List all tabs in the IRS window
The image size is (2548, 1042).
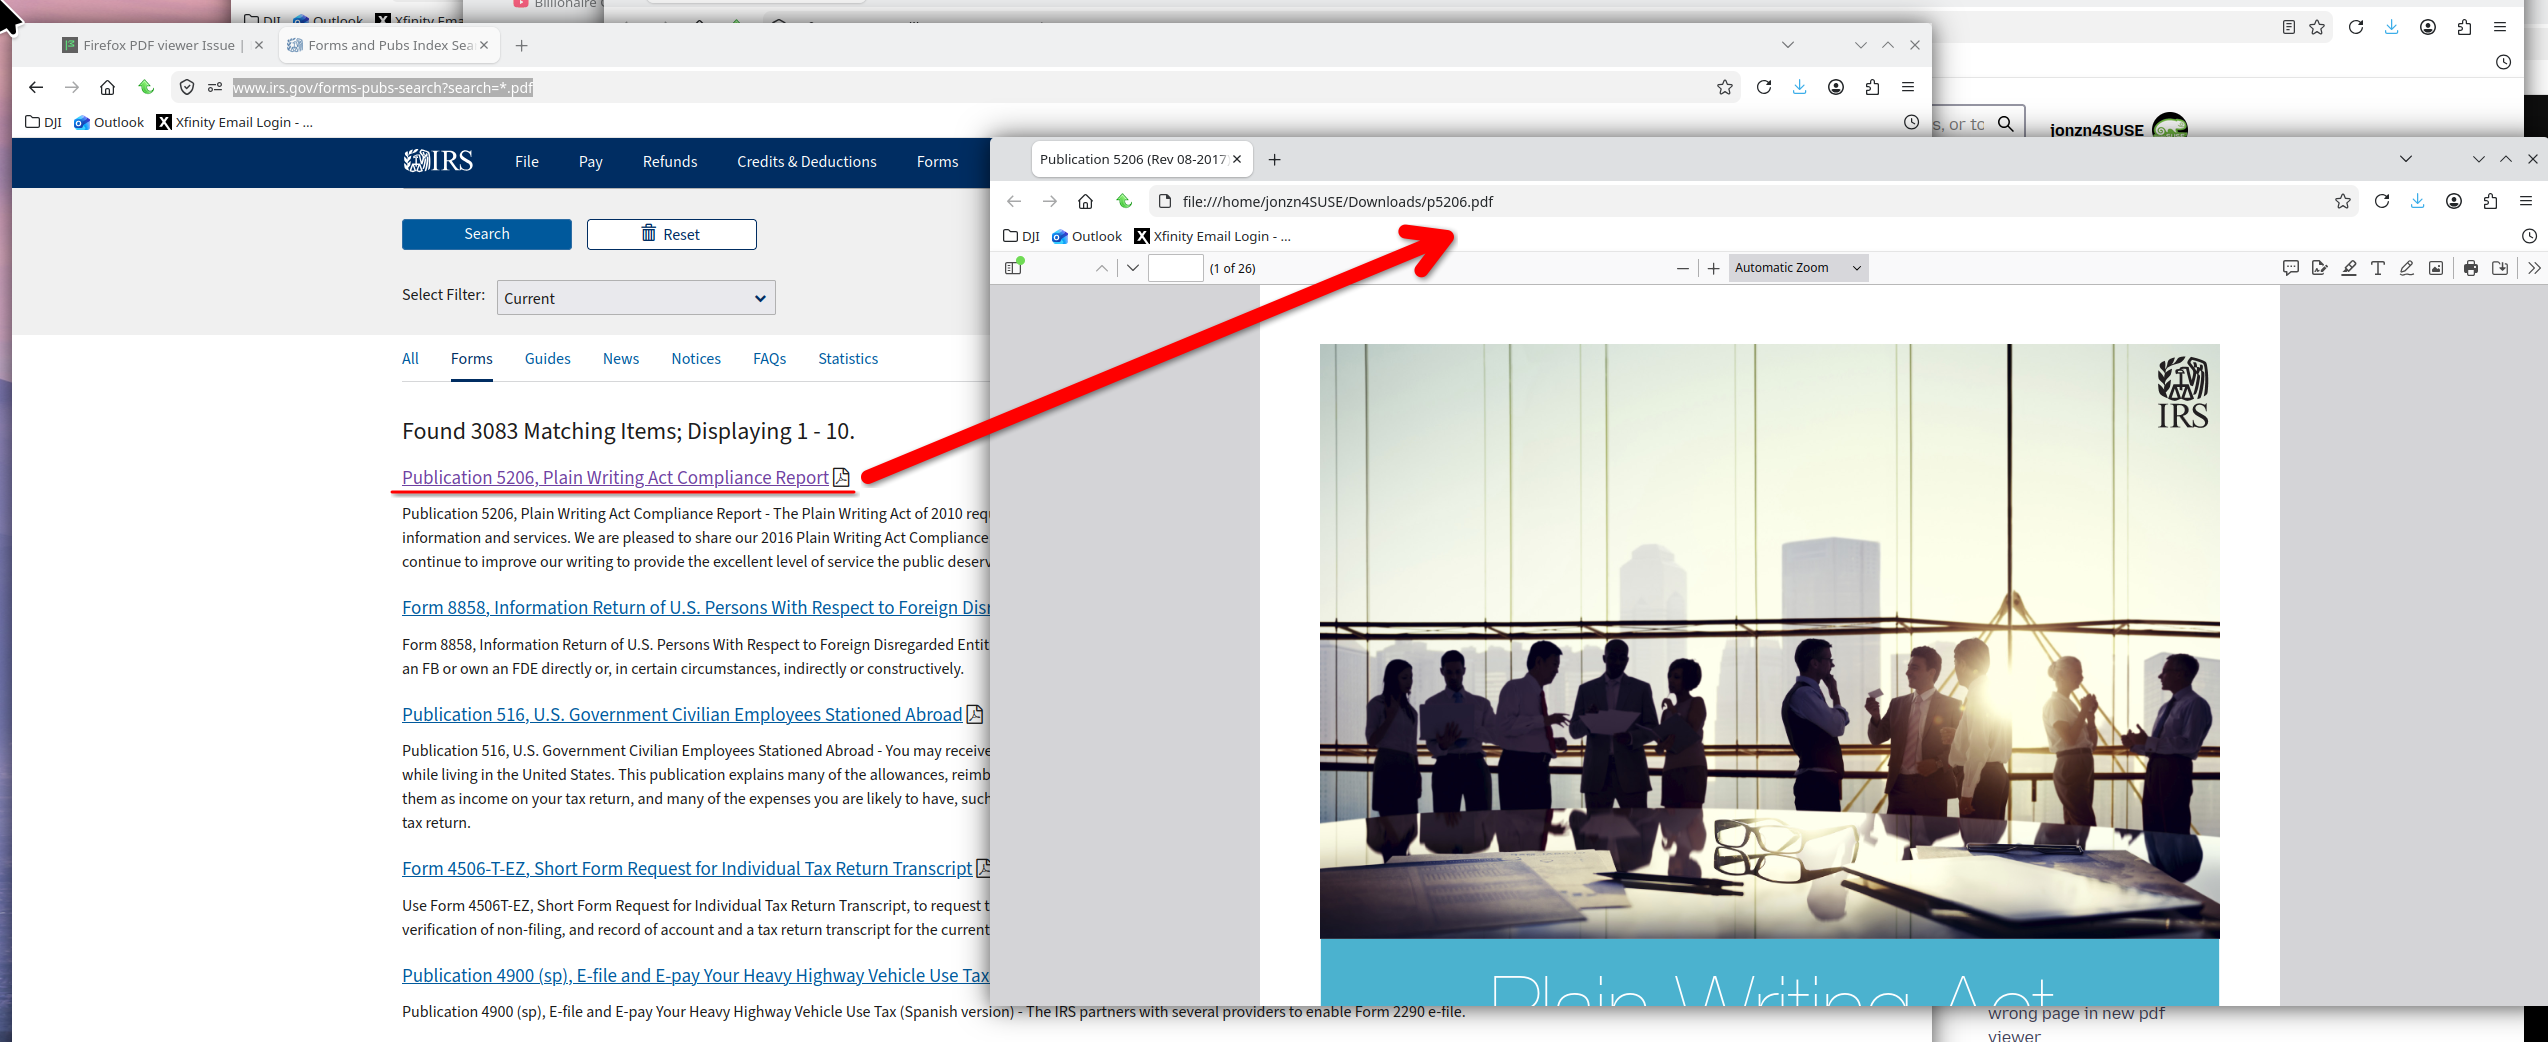coord(1788,45)
